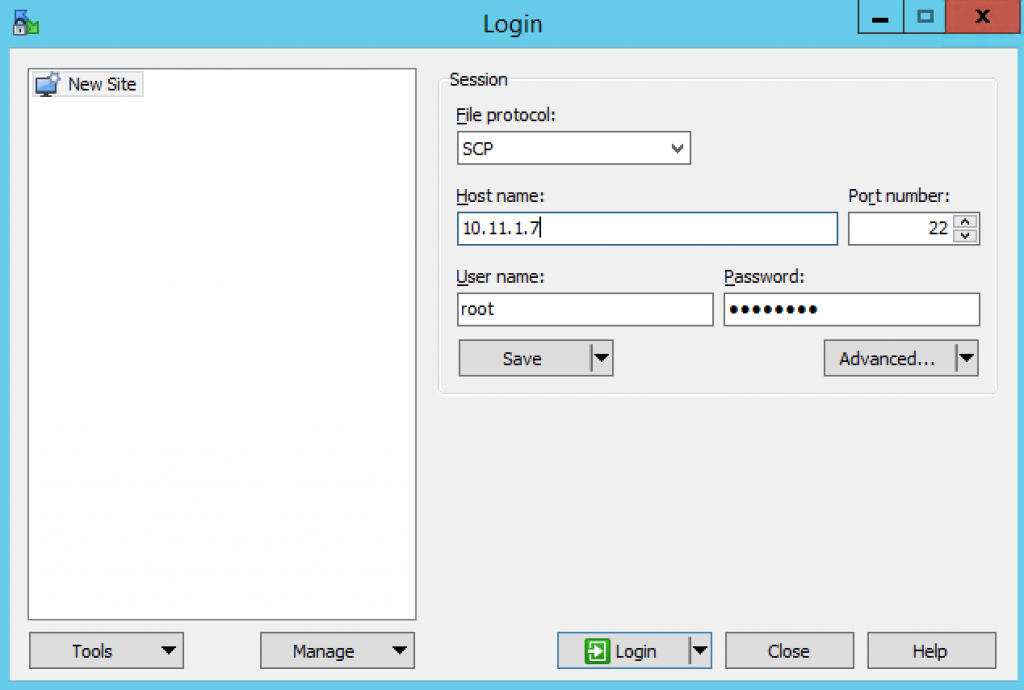Open the File protocol dropdown
The height and width of the screenshot is (690, 1024).
[x=573, y=148]
